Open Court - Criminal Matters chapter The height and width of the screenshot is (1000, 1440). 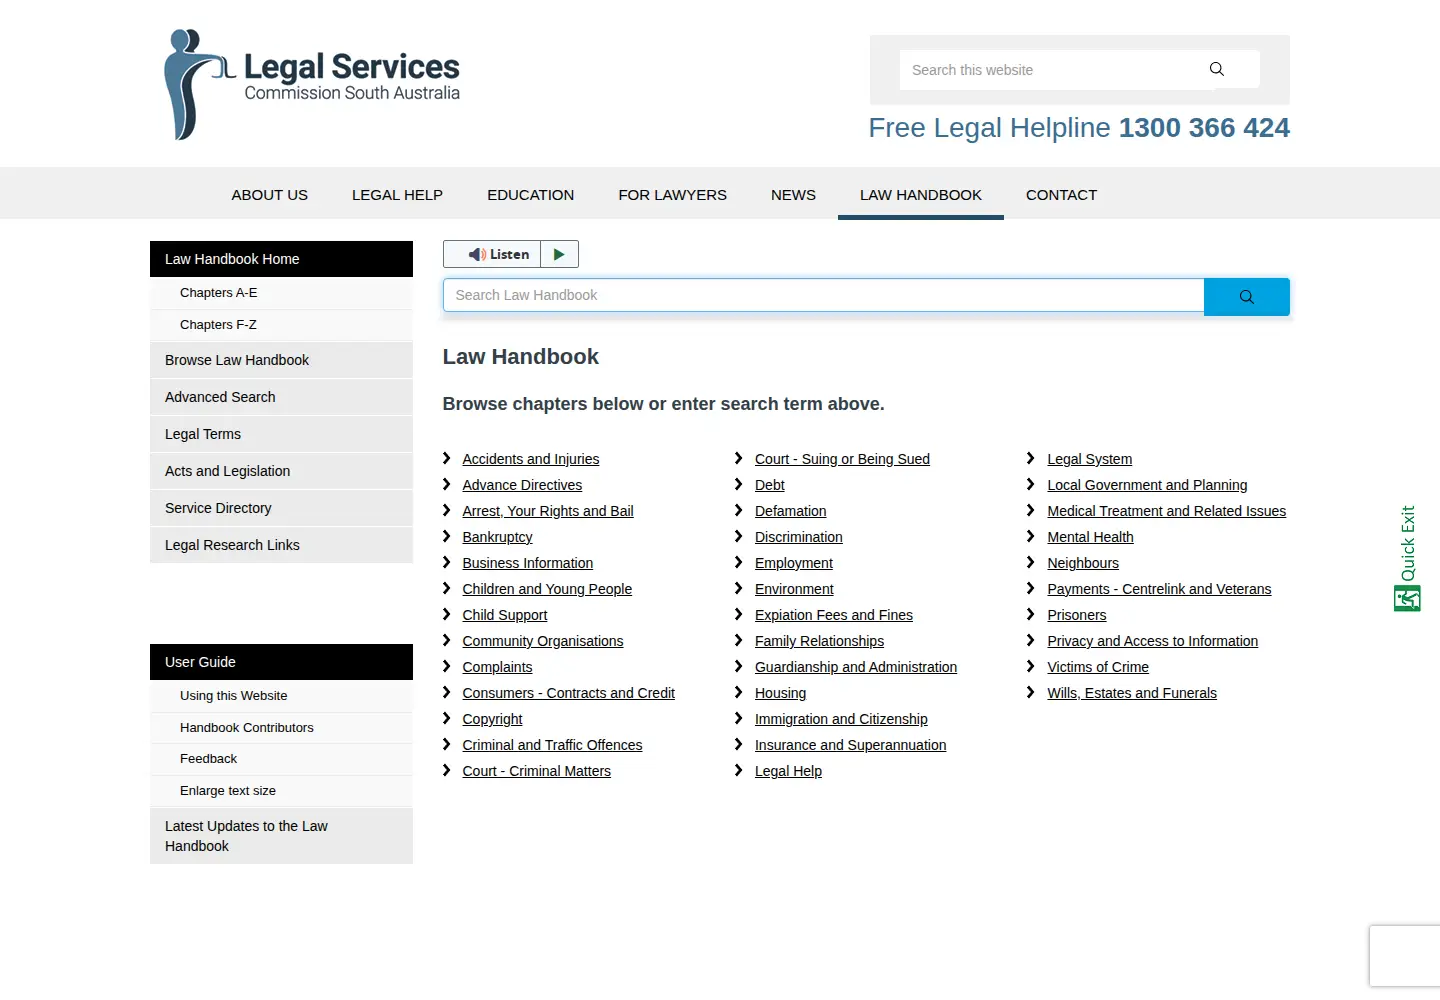[537, 771]
